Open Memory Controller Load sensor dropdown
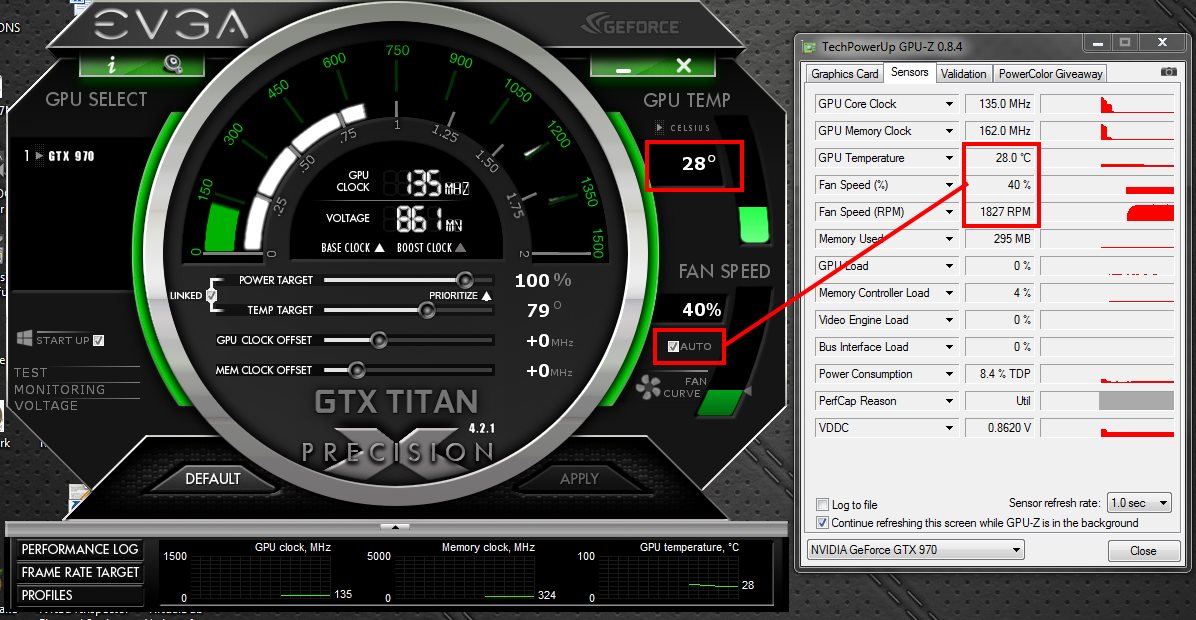 pyautogui.click(x=949, y=293)
